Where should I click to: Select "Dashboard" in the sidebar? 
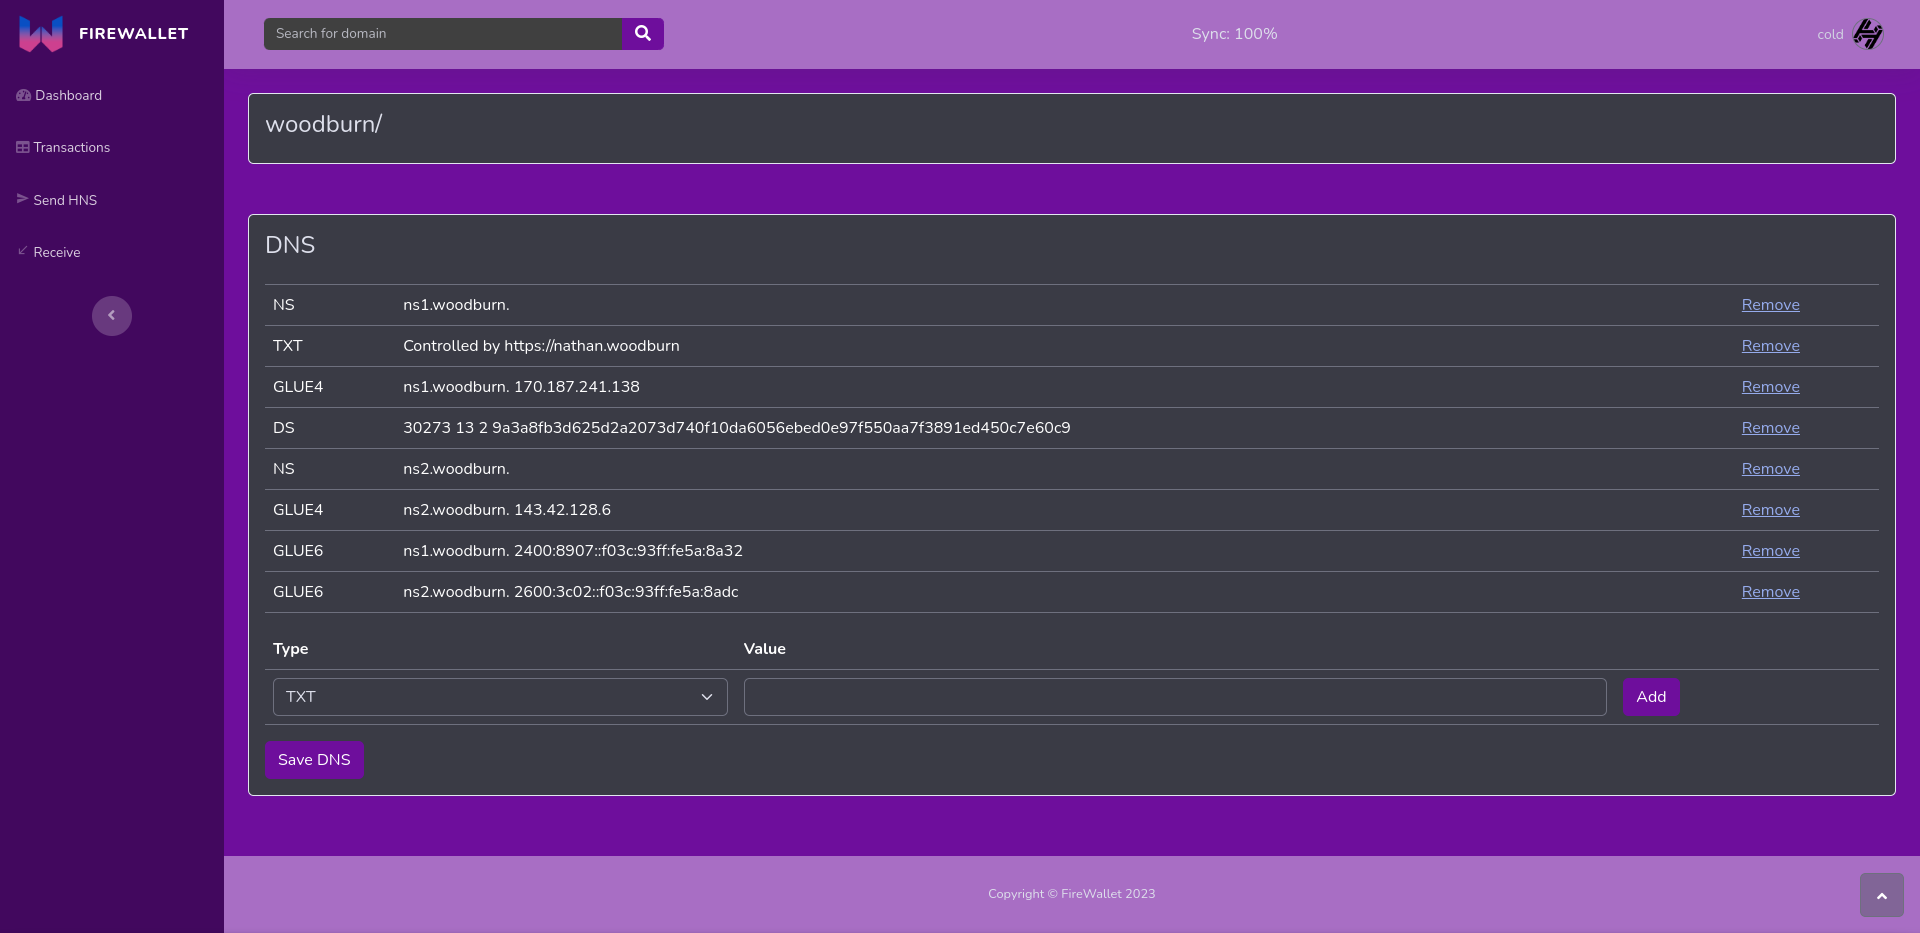[x=68, y=95]
